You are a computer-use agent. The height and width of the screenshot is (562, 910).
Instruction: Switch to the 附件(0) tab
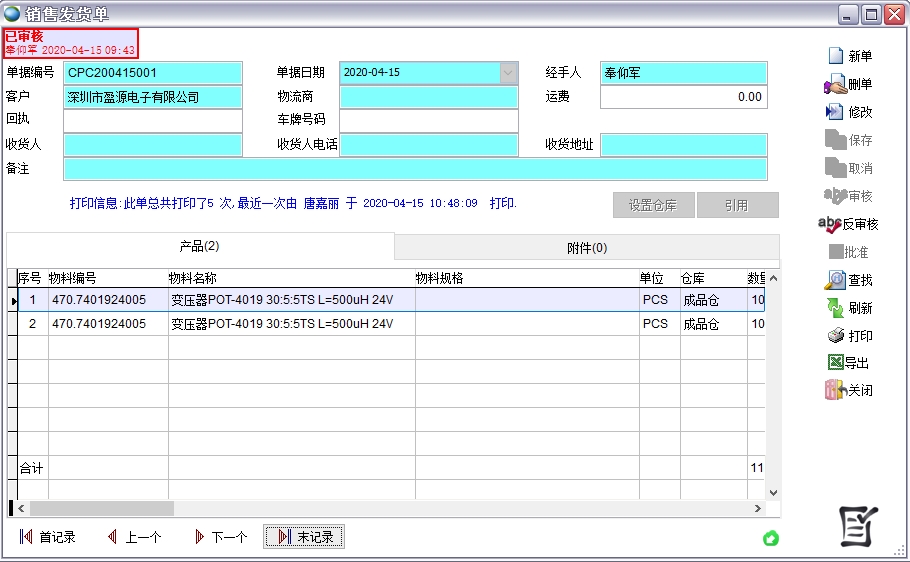point(587,248)
